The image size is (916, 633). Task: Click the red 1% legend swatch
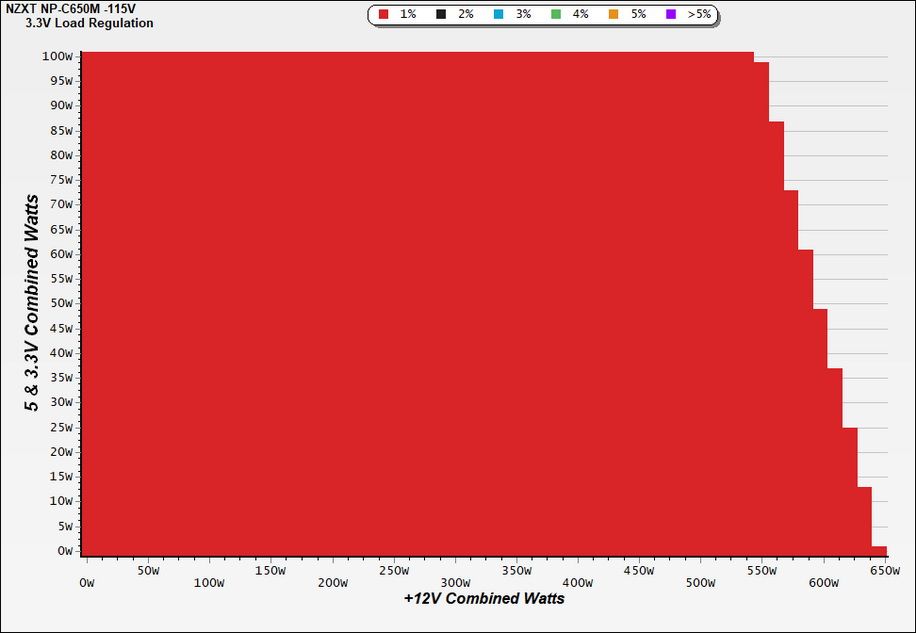(x=383, y=14)
